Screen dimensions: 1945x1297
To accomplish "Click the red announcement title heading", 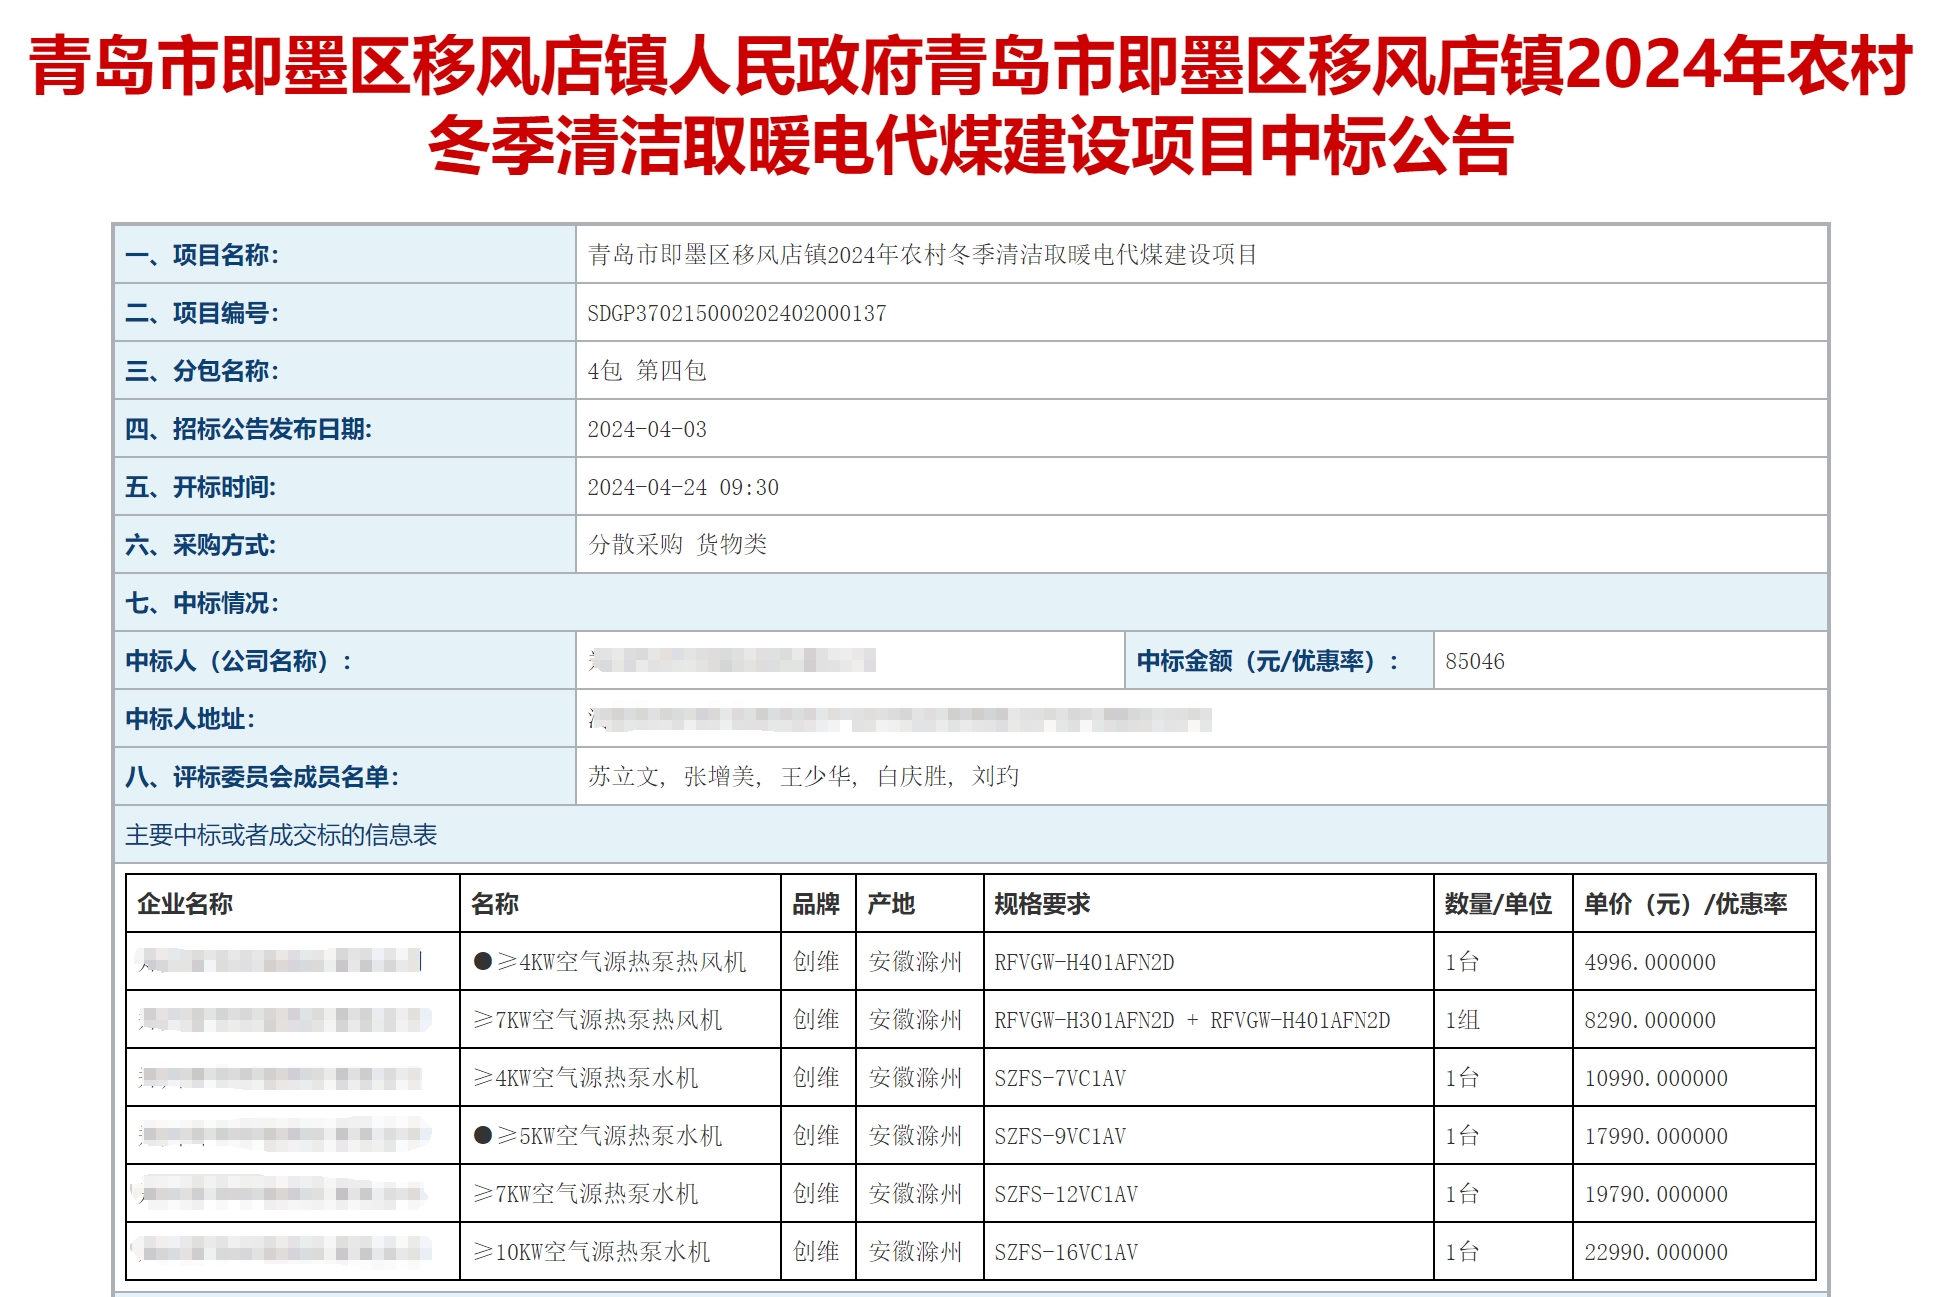I will click(971, 106).
